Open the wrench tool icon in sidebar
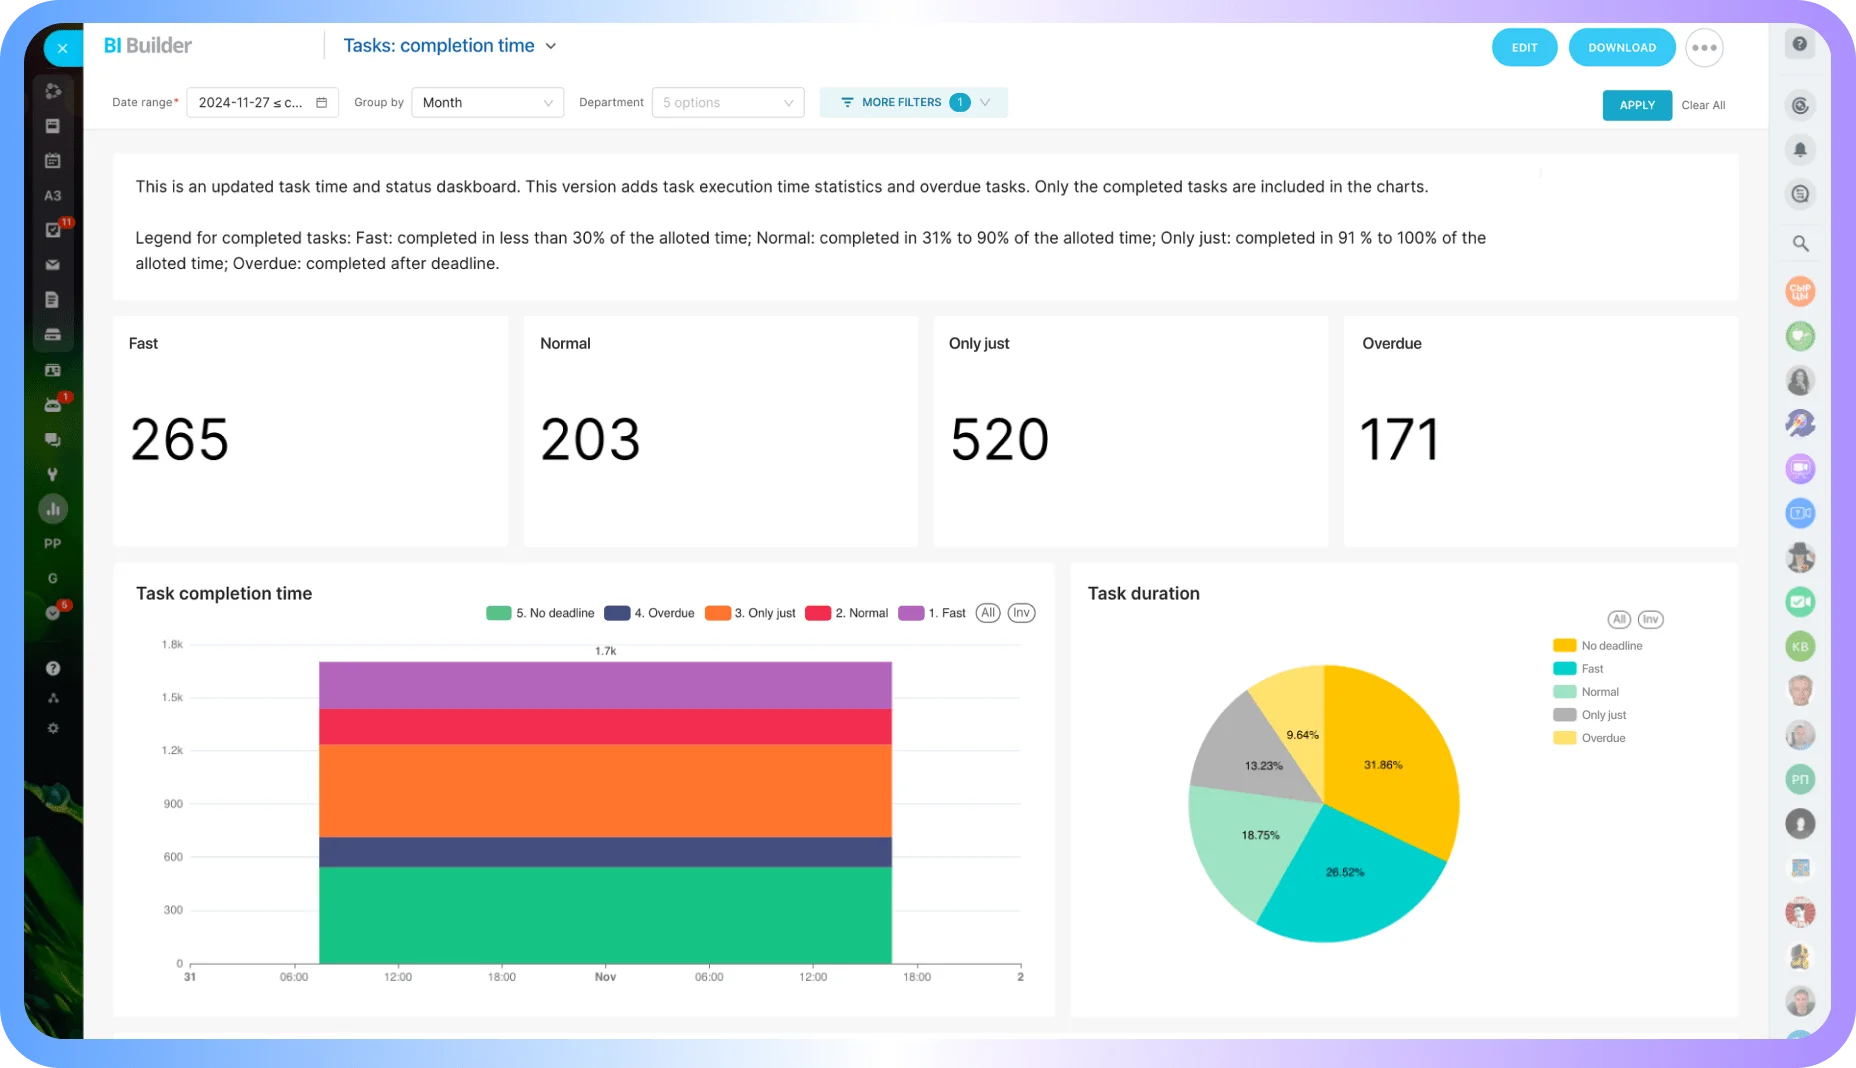Image resolution: width=1856 pixels, height=1068 pixels. (x=53, y=474)
